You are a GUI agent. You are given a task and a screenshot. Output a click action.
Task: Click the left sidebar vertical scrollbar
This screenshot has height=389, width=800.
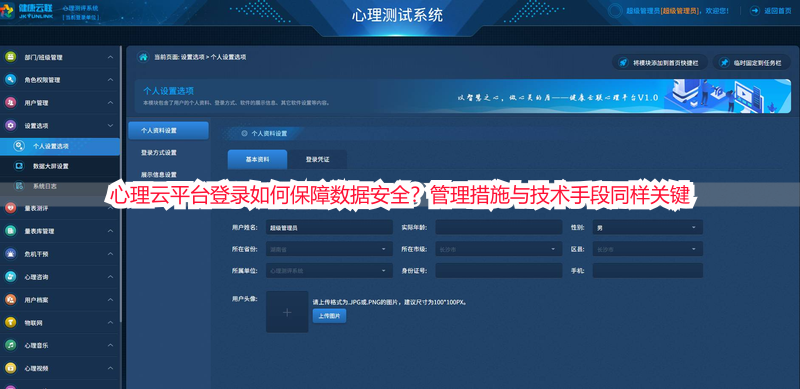(x=121, y=184)
